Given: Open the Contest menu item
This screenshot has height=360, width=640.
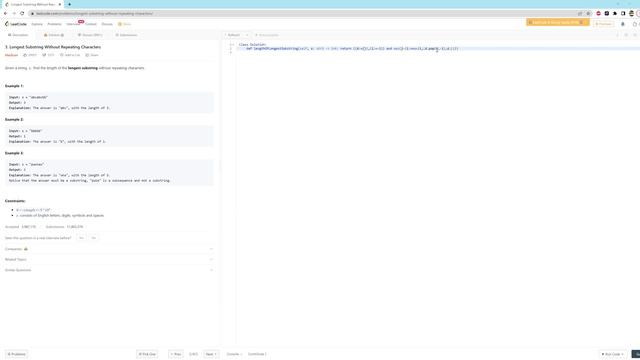Looking at the screenshot, I should pos(91,24).
